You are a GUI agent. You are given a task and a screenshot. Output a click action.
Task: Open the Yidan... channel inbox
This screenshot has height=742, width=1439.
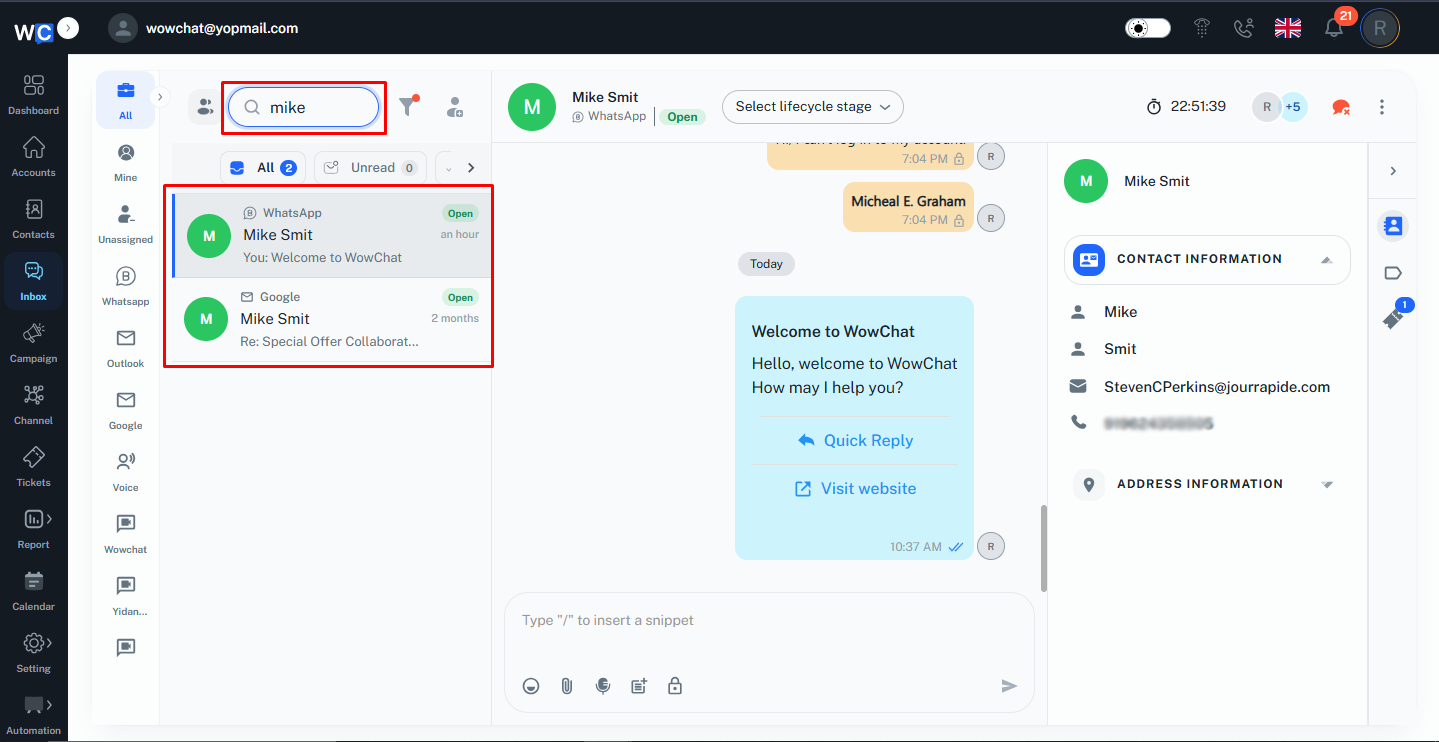coord(126,597)
